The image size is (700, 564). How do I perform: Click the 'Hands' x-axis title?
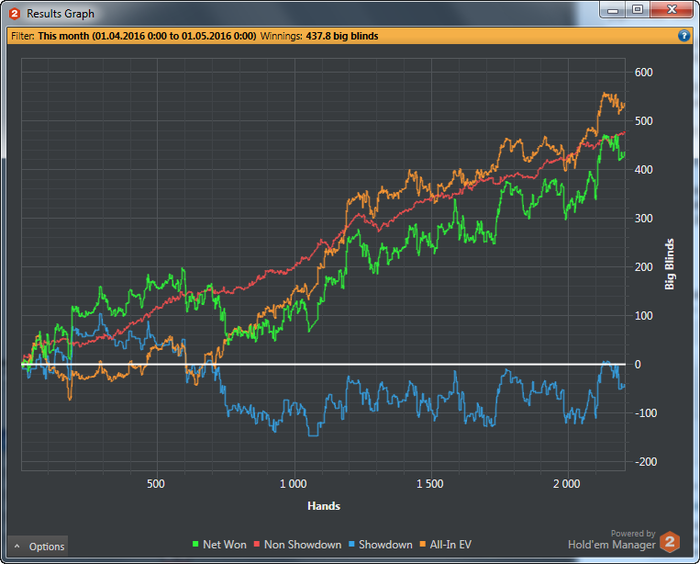click(x=324, y=506)
